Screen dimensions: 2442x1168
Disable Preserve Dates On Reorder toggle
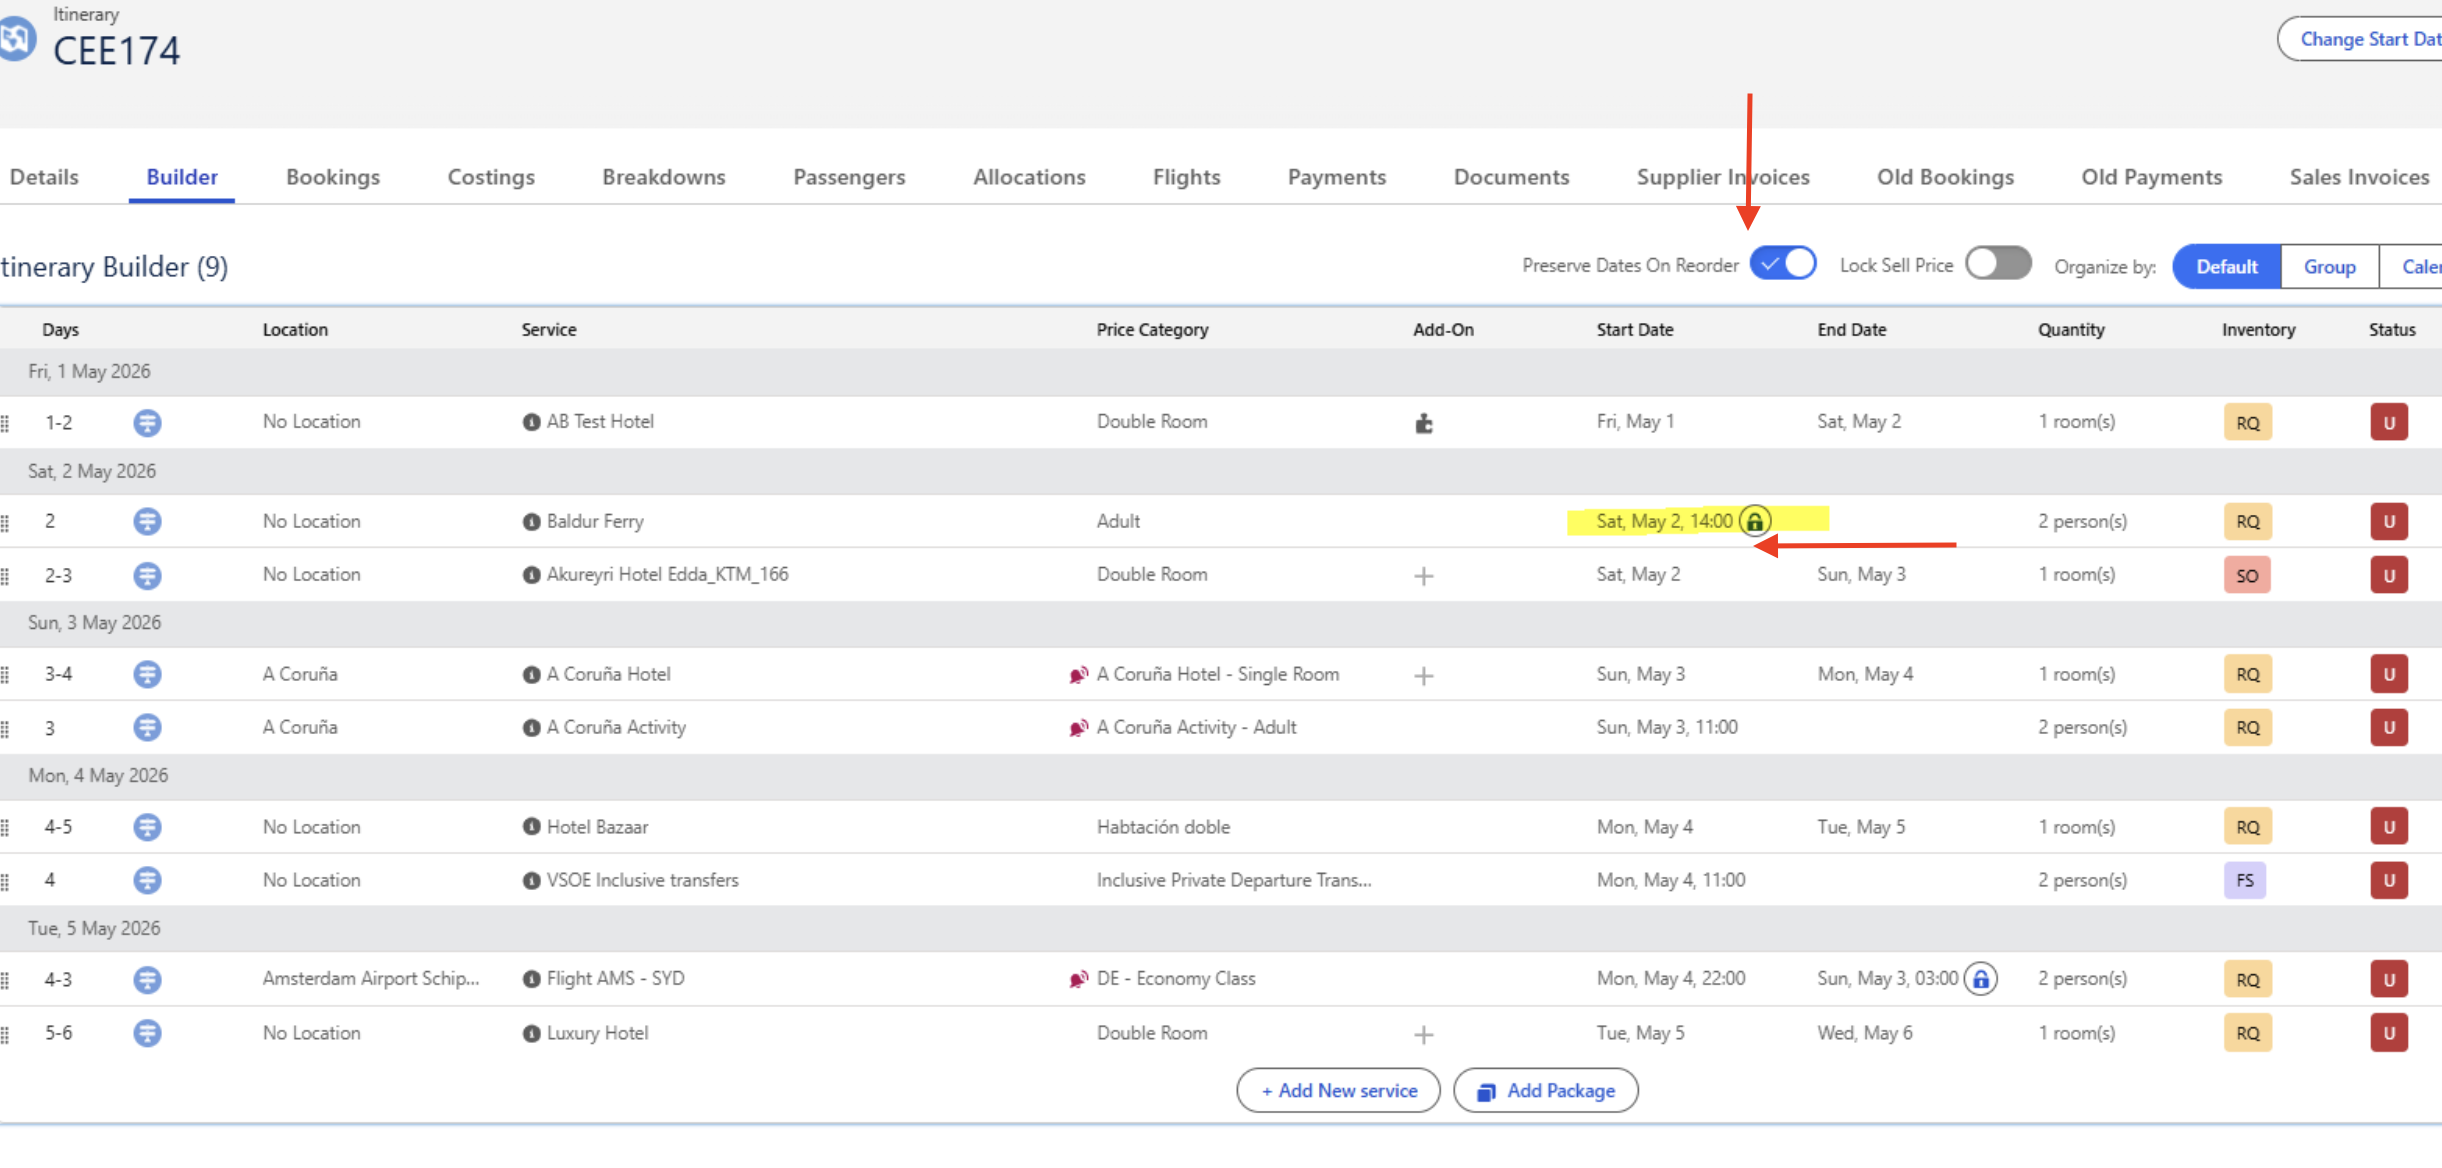(1783, 264)
